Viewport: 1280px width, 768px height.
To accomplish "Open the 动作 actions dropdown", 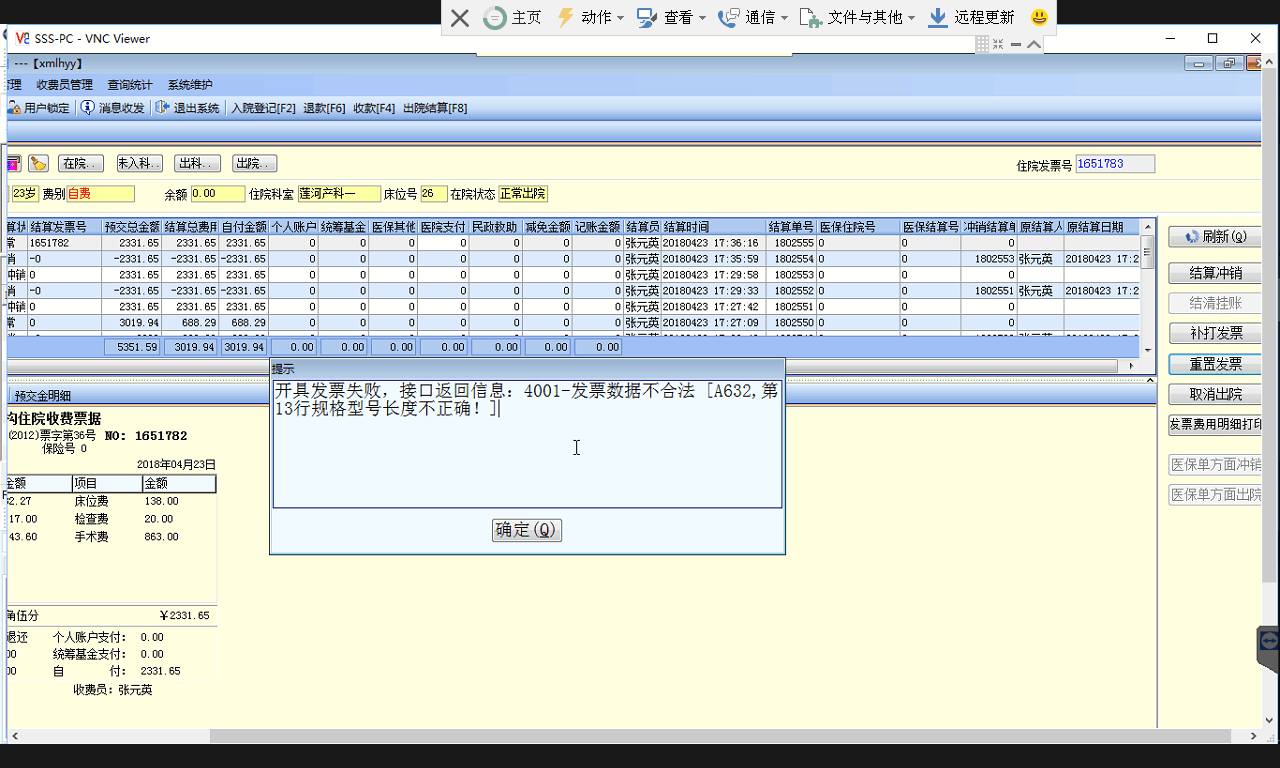I will [590, 18].
